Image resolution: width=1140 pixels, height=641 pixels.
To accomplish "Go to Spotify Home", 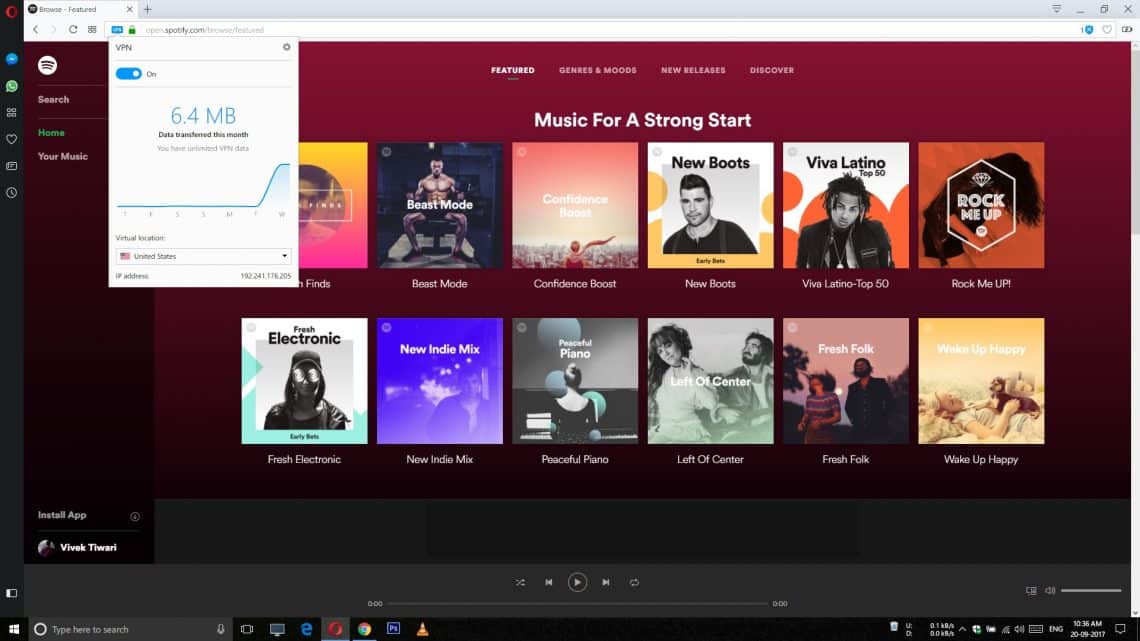I will 51,133.
